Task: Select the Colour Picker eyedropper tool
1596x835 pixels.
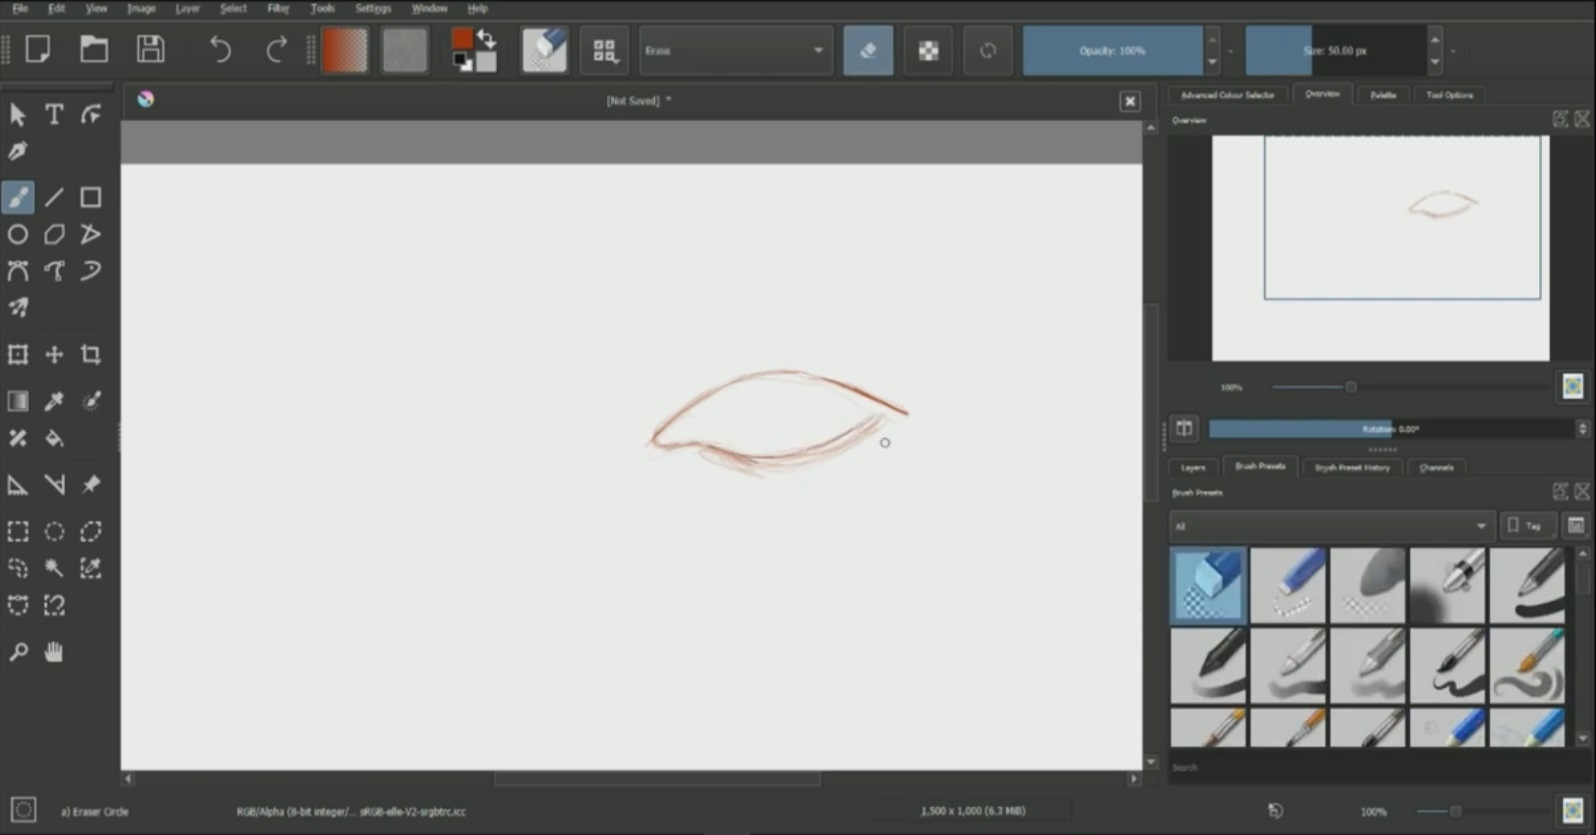Action: point(54,401)
